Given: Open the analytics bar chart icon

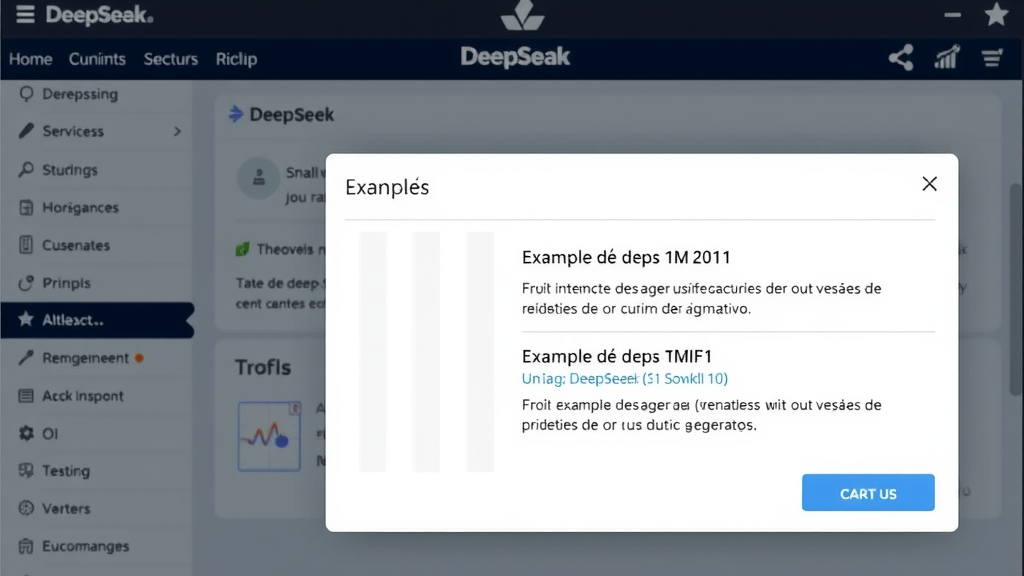Looking at the screenshot, I should click(946, 58).
